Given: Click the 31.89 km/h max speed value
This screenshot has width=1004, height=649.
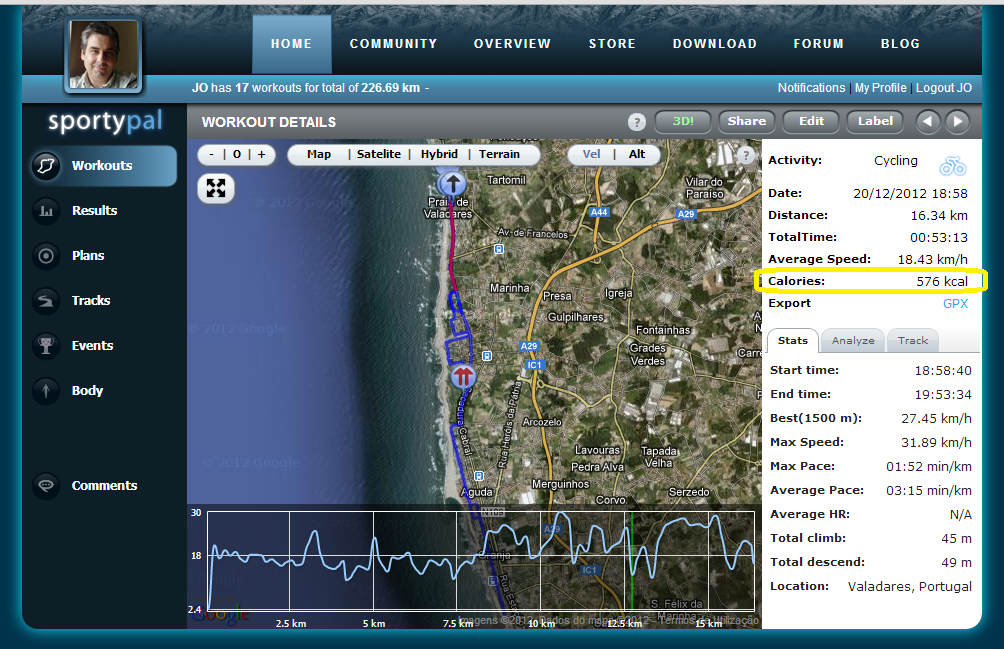Looking at the screenshot, I should click(936, 442).
